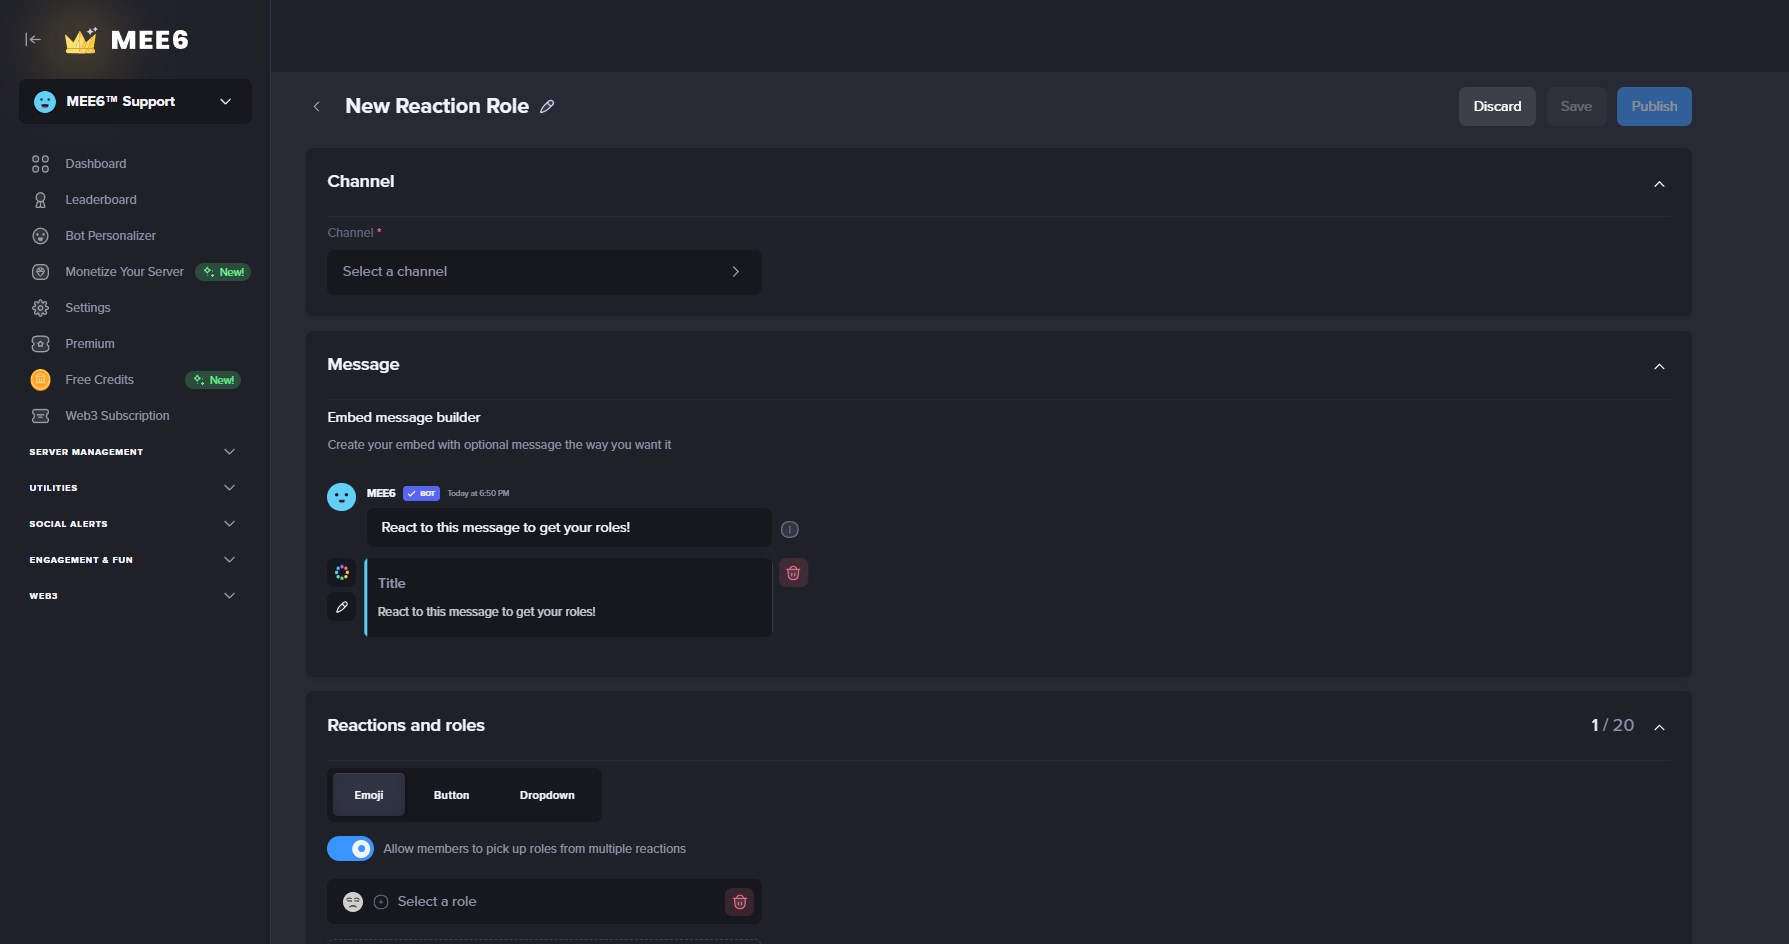The height and width of the screenshot is (944, 1789).
Task: Click the plus icon beside Select a role
Action: (381, 902)
